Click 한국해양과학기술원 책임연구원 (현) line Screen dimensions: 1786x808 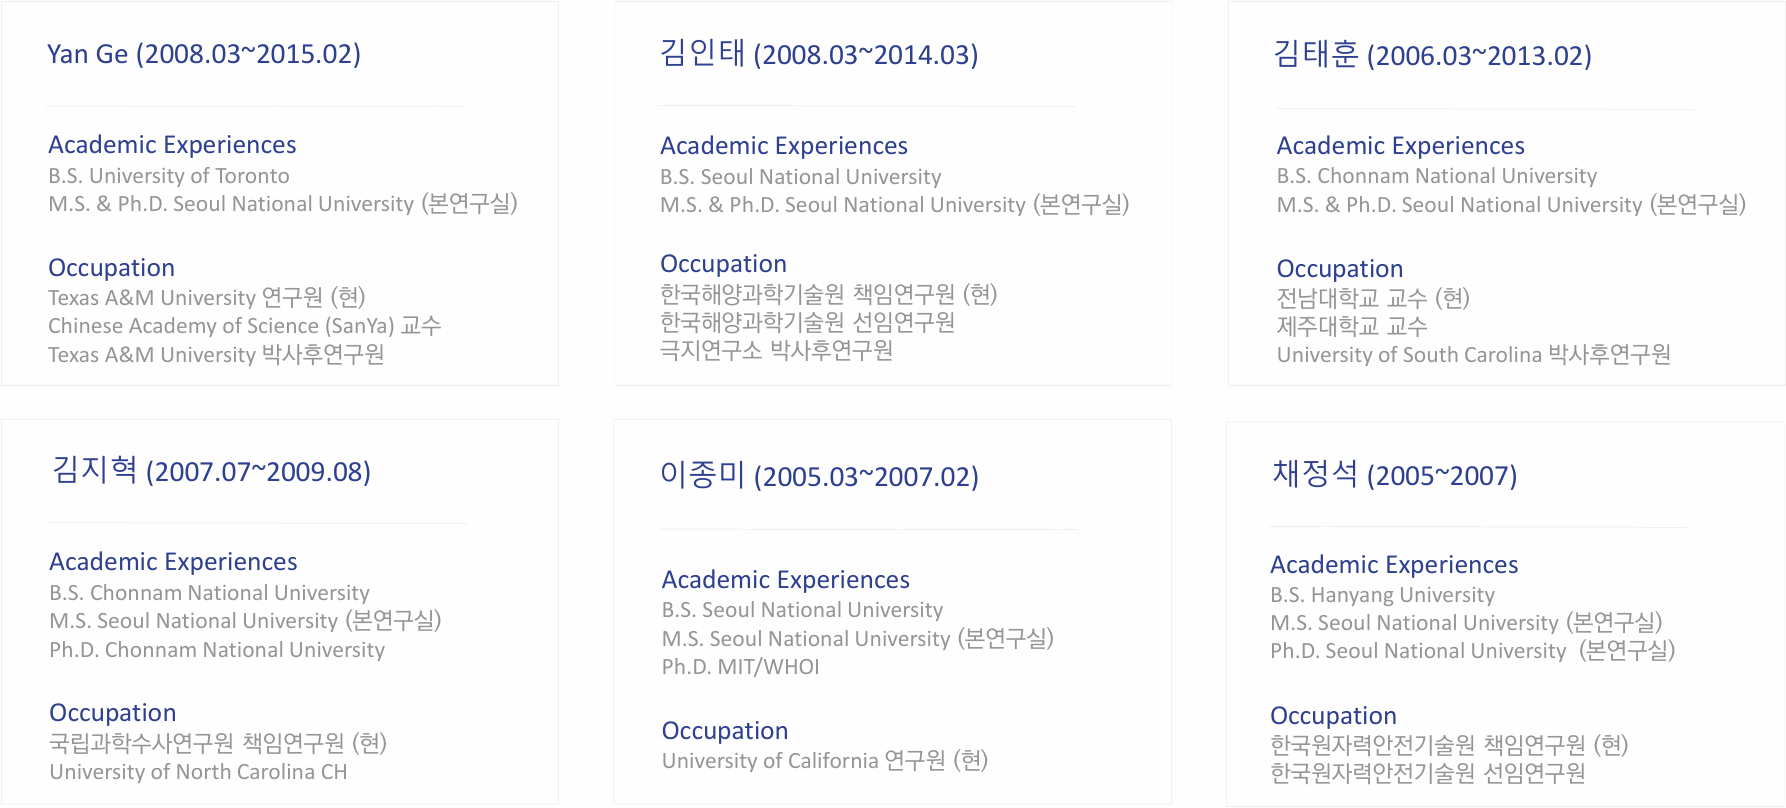829,294
